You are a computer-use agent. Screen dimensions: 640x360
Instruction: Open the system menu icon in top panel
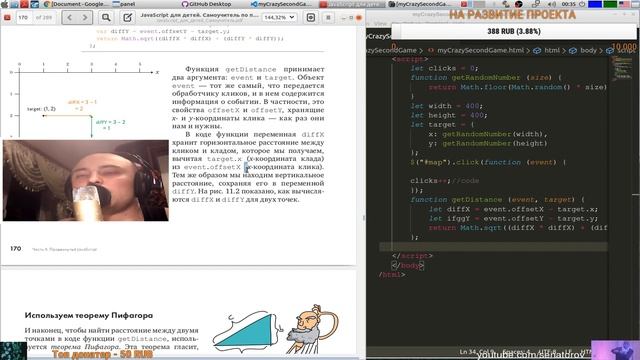(x=4, y=4)
